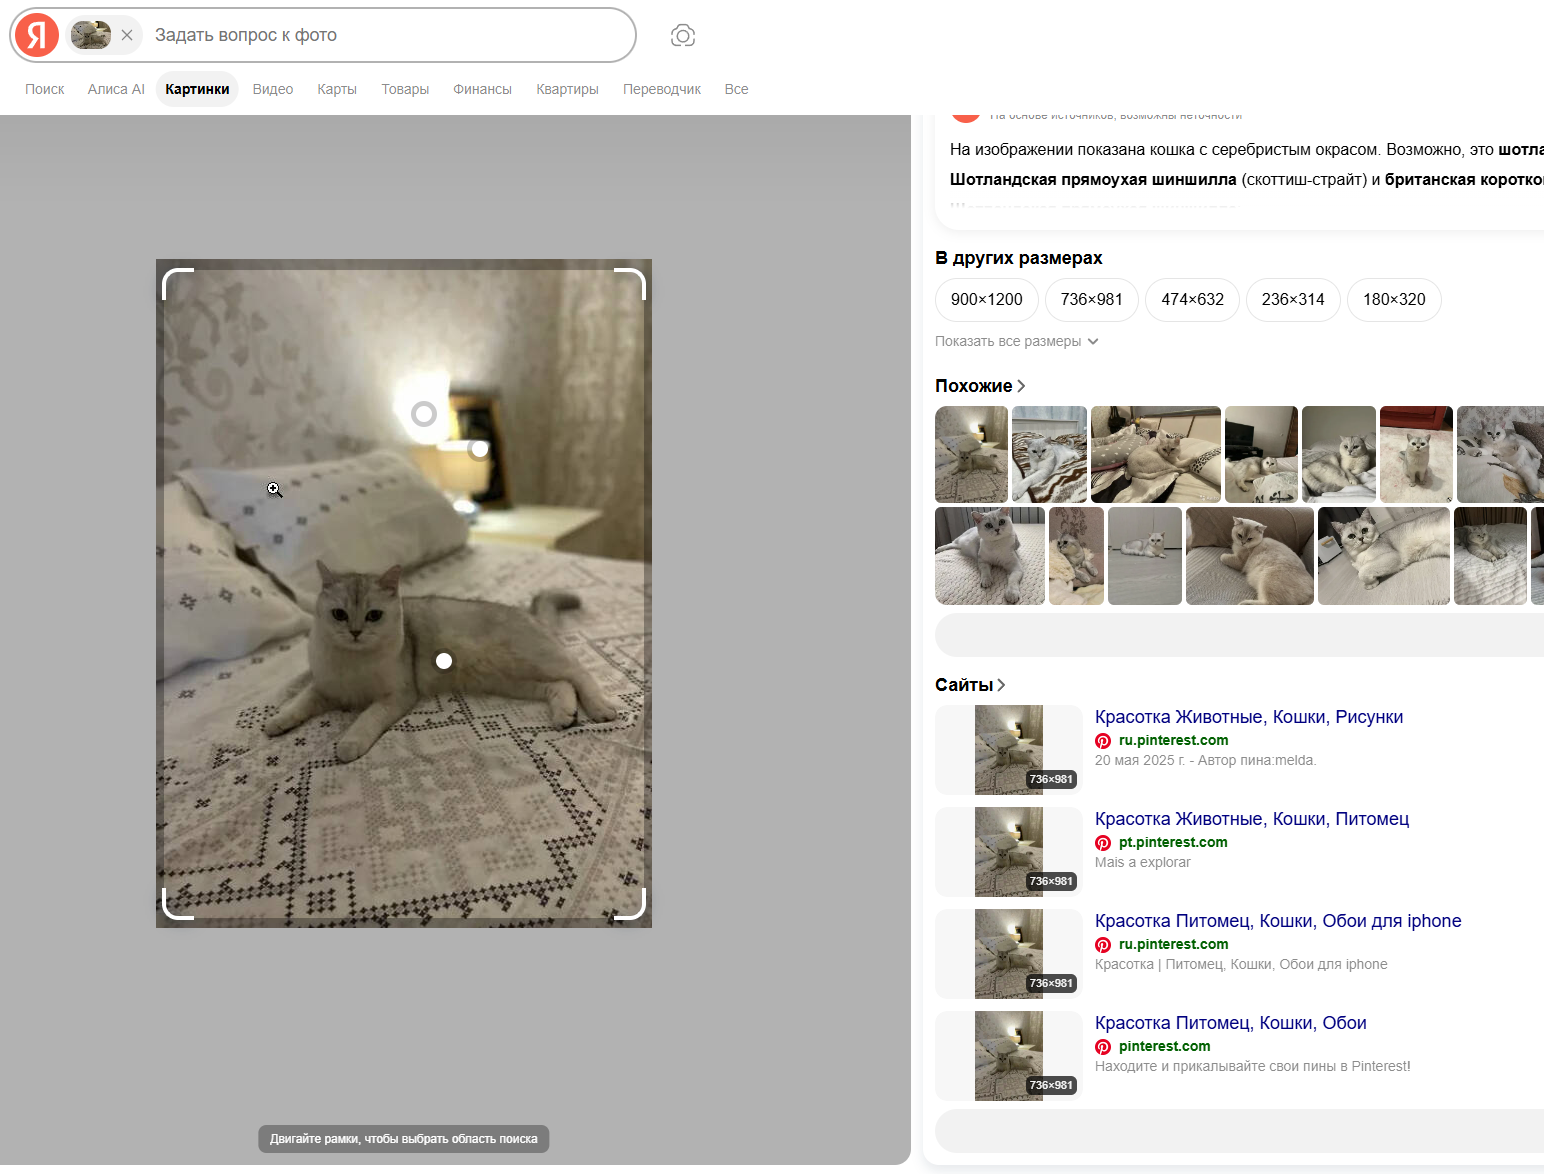Choose the 736×981 size button

1092,300
